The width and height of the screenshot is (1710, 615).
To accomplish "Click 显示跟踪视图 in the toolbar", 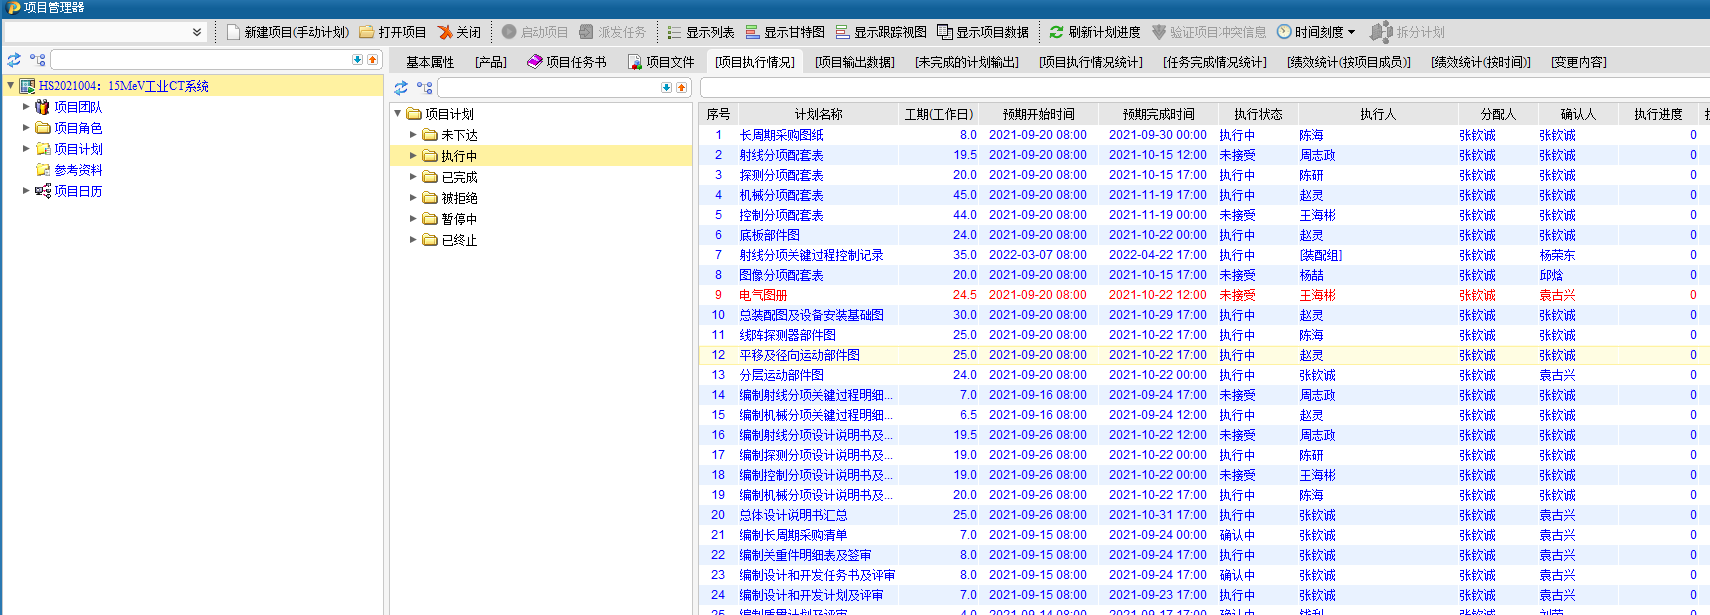I will (881, 32).
